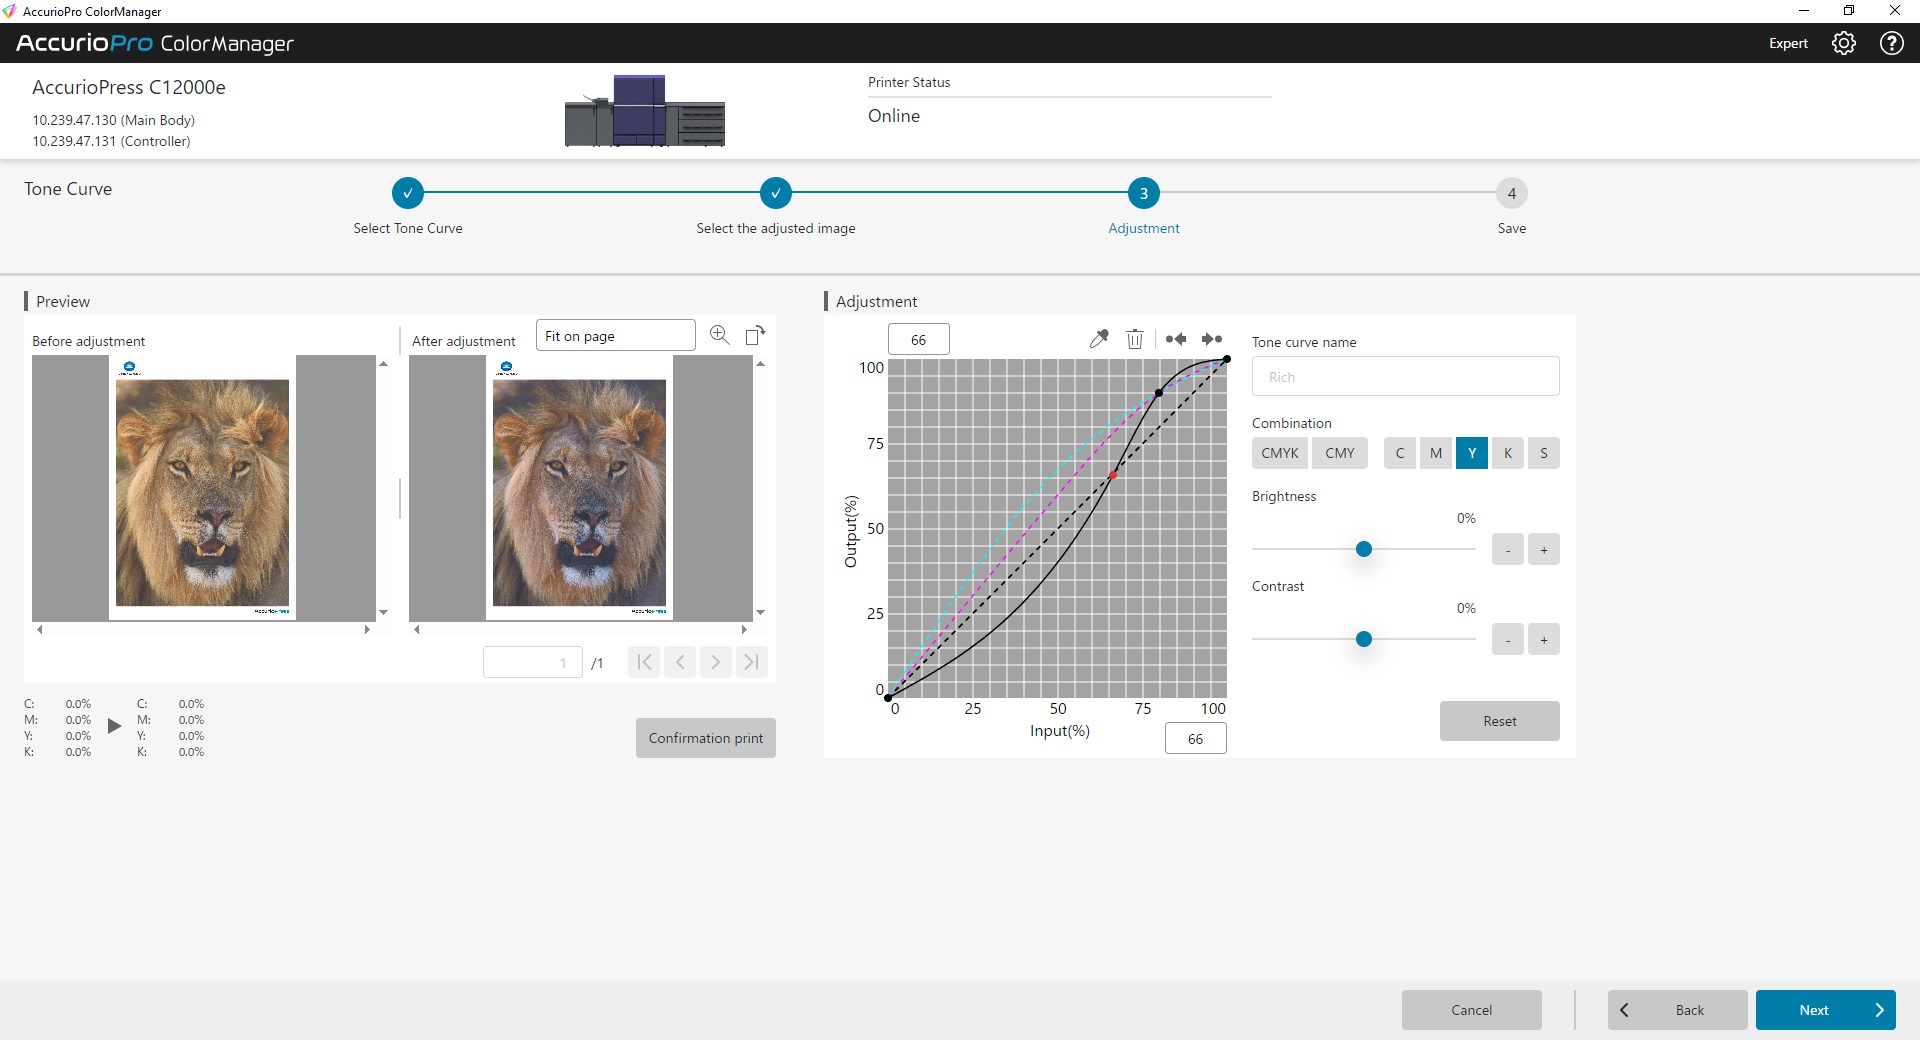Click the After preview scroll-left arrow
The height and width of the screenshot is (1040, 1920).
[x=417, y=629]
